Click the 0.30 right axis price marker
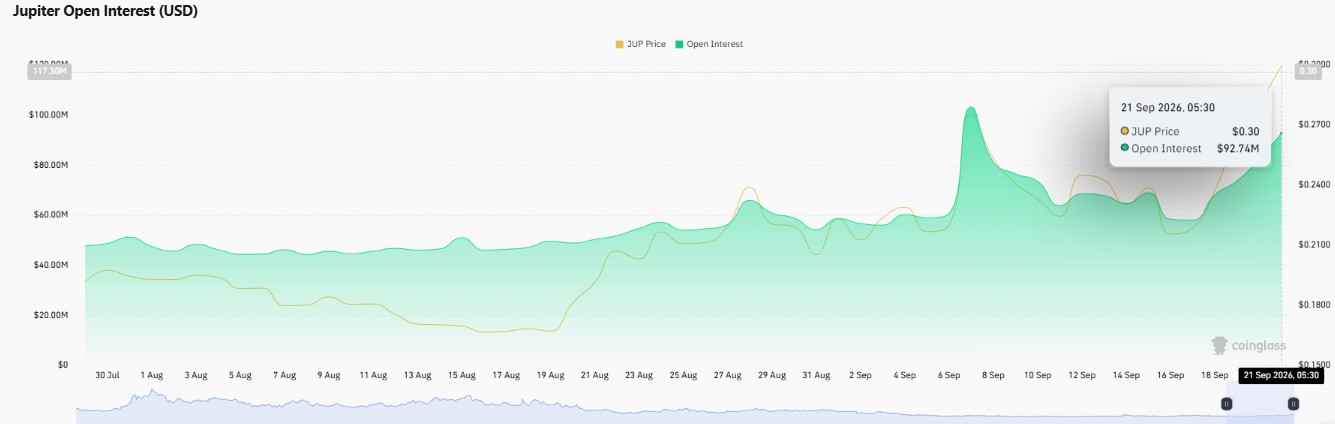1335x424 pixels. point(1308,70)
